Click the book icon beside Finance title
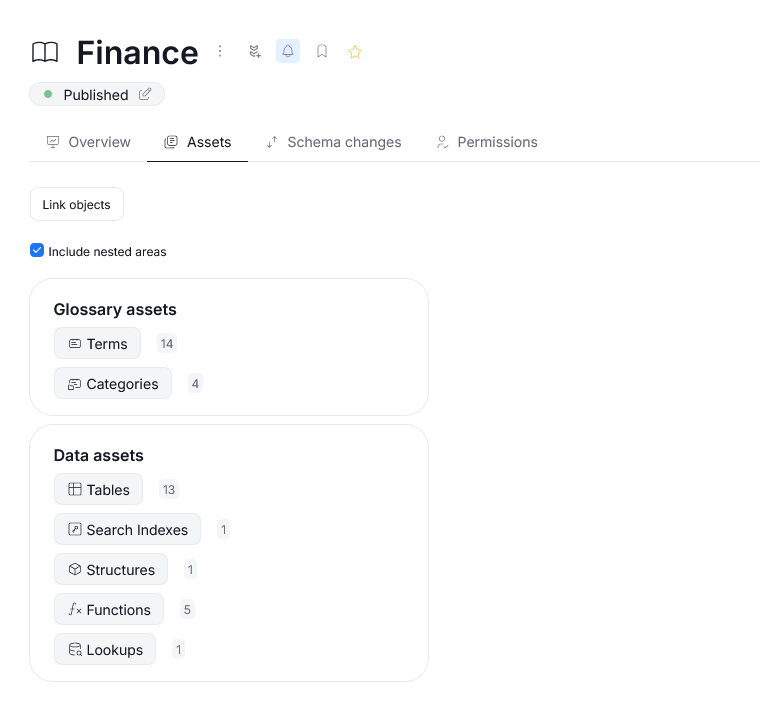The height and width of the screenshot is (710, 760). pos(45,52)
